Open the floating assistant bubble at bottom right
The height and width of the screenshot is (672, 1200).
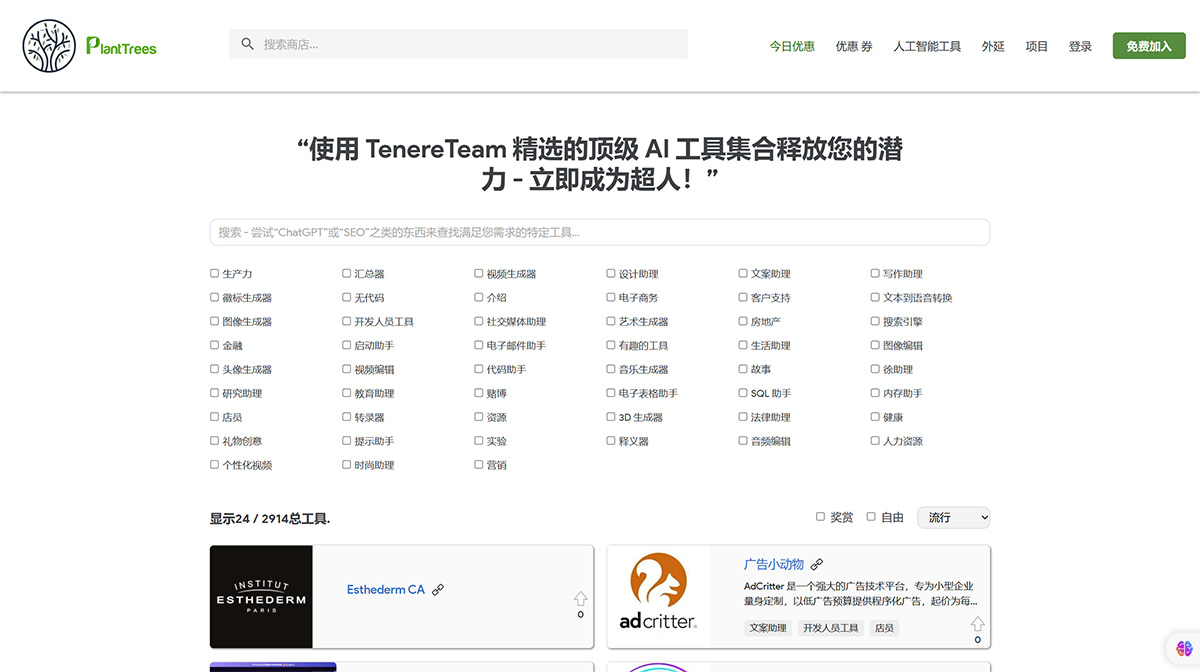coord(1184,648)
